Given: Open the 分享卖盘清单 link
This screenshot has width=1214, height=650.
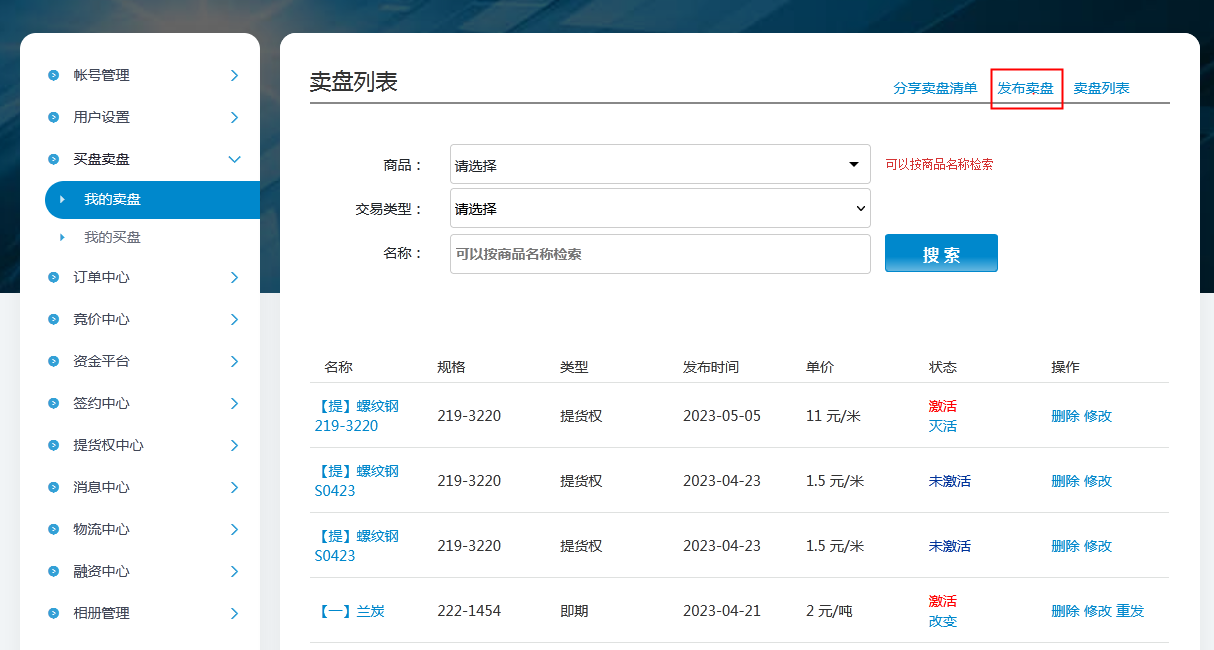Looking at the screenshot, I should pos(935,88).
